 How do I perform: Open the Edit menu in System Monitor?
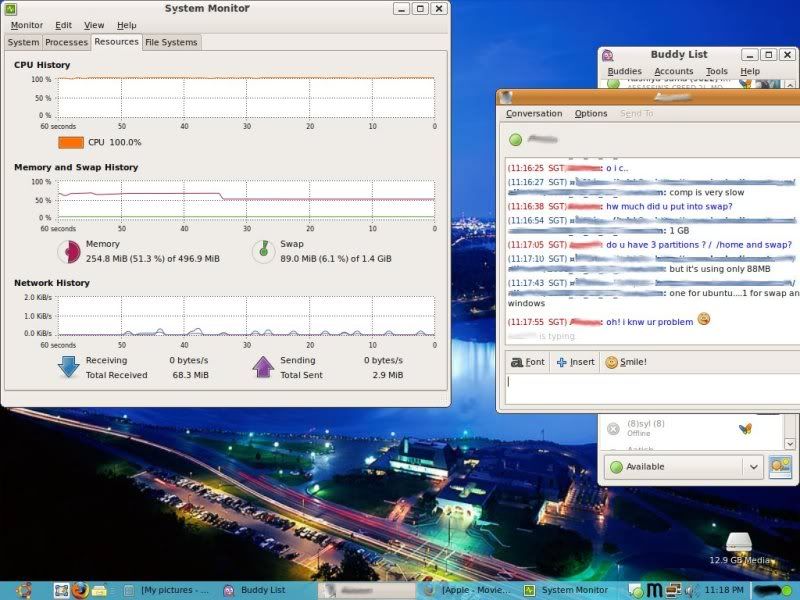coord(63,25)
